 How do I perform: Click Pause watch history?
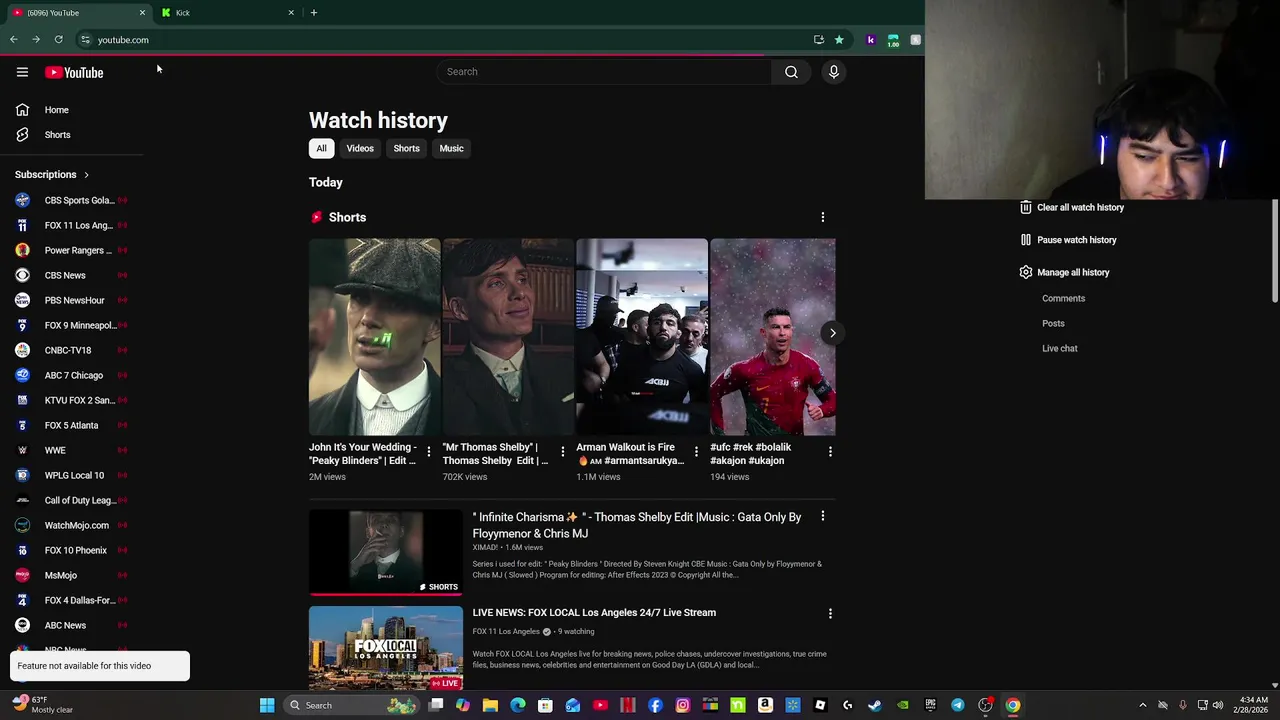1076,240
